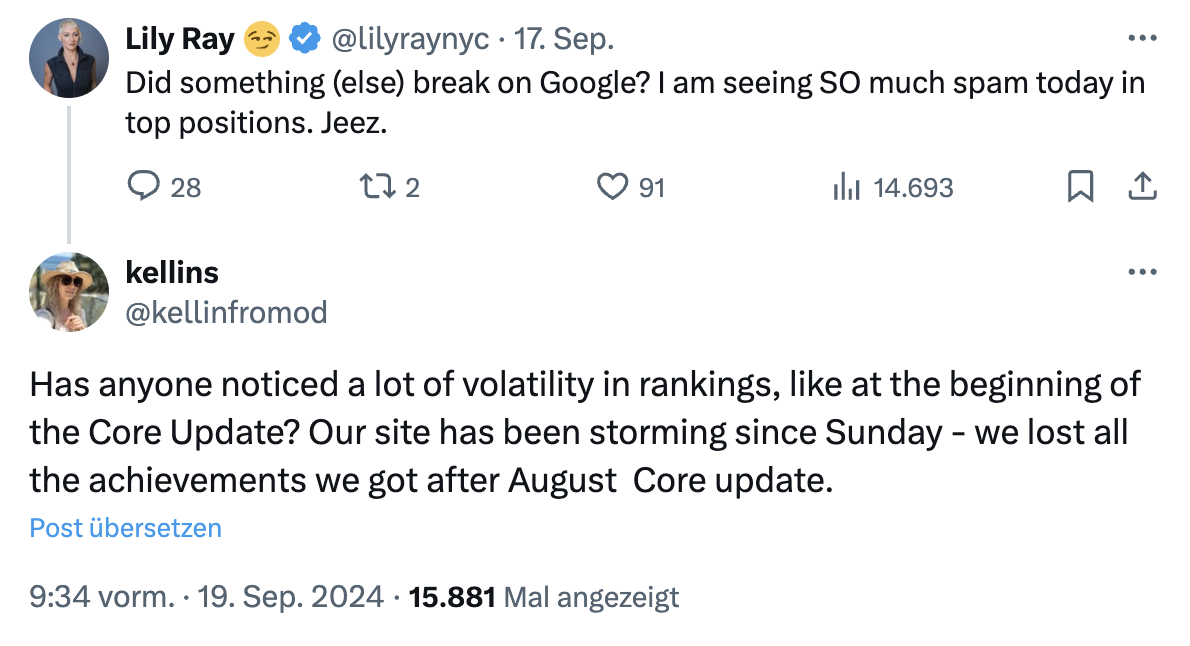Click the @kellinfromod username handle

pos(226,312)
